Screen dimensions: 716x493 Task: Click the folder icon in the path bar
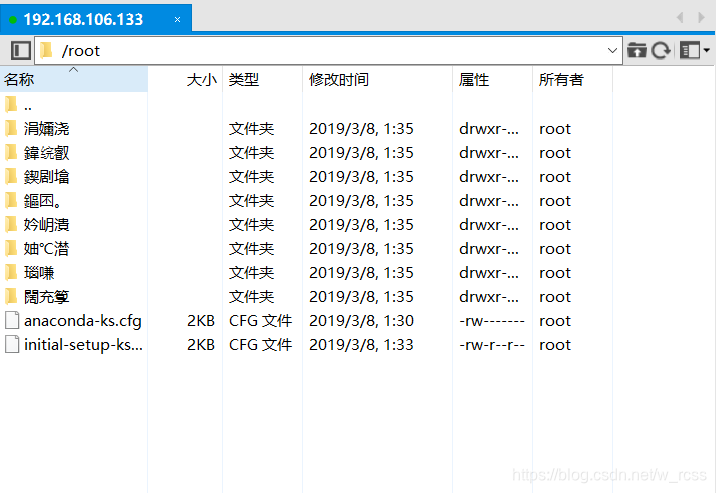click(46, 50)
